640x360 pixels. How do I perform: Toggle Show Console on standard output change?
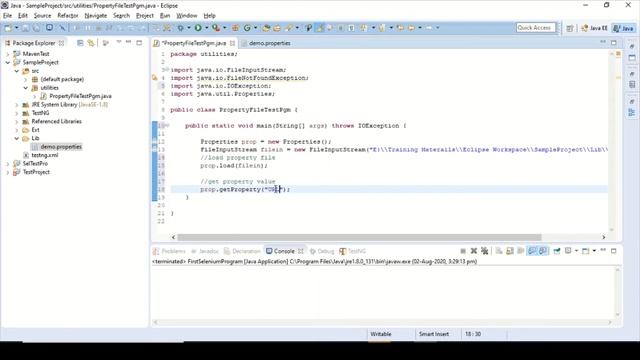[x=532, y=251]
